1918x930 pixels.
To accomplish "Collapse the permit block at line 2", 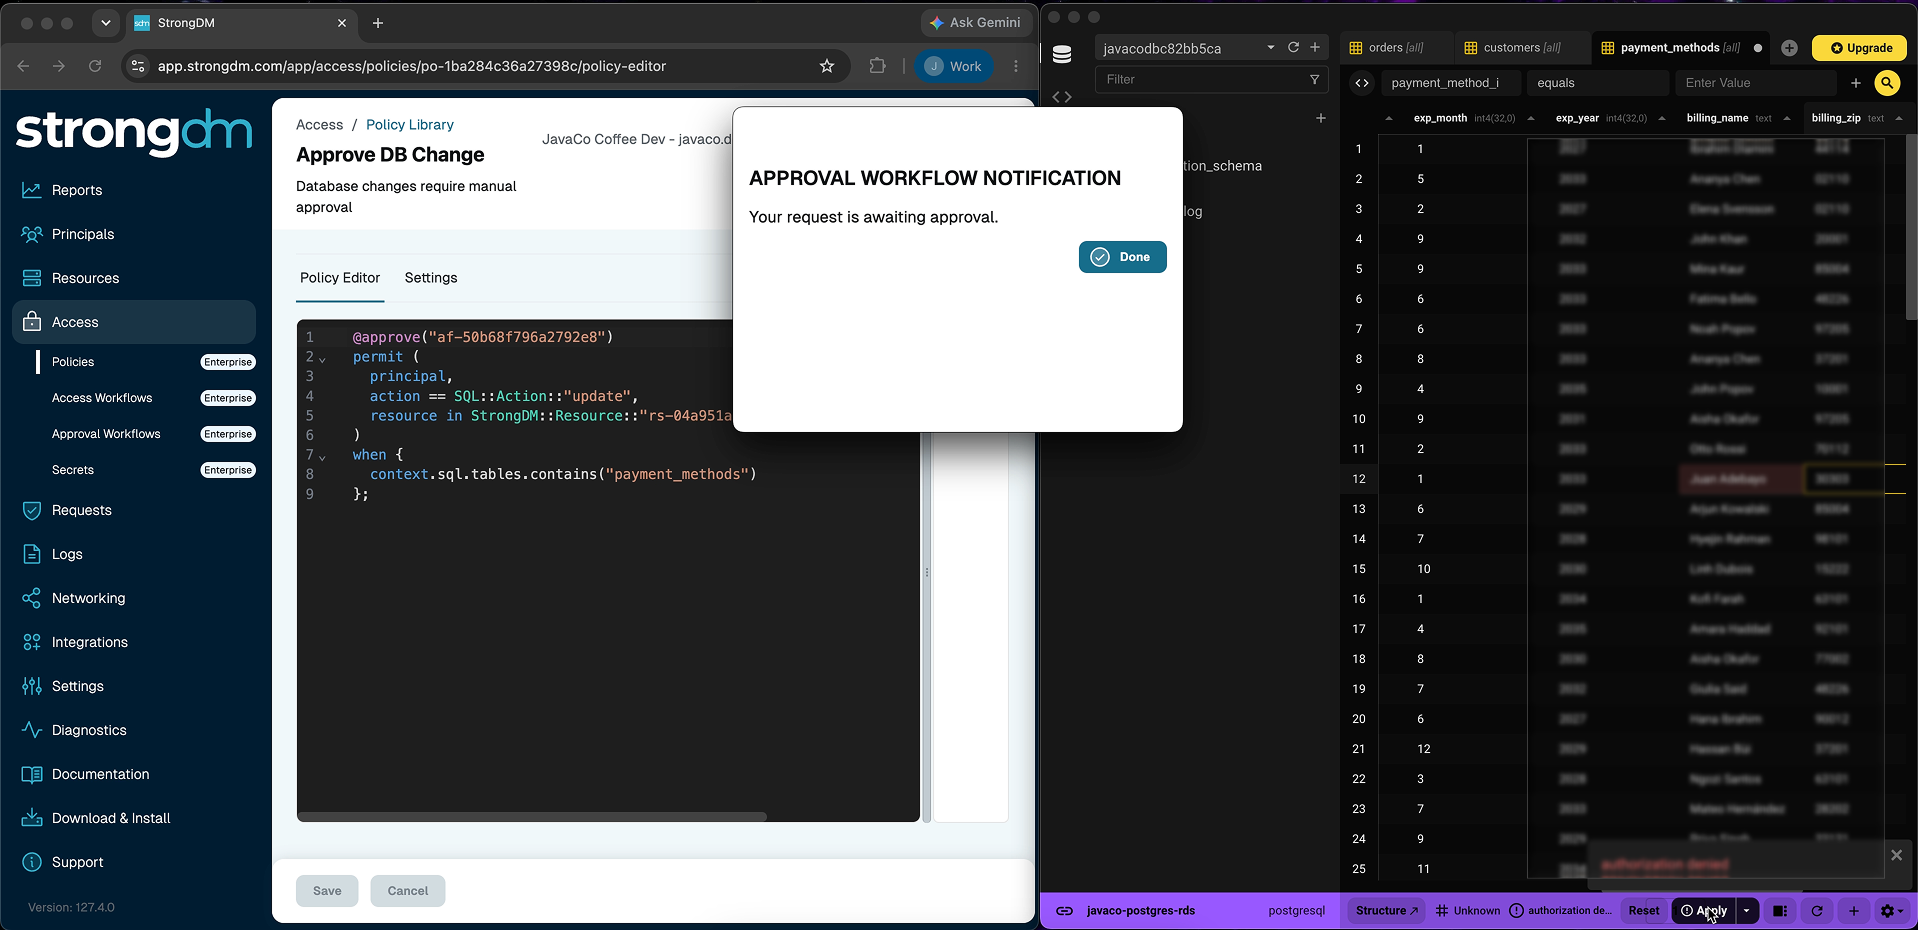I will tap(322, 359).
